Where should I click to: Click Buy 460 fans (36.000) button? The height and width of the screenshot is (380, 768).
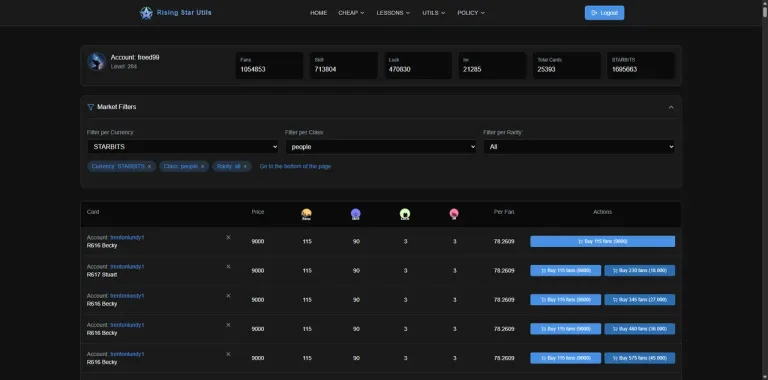(x=640, y=329)
